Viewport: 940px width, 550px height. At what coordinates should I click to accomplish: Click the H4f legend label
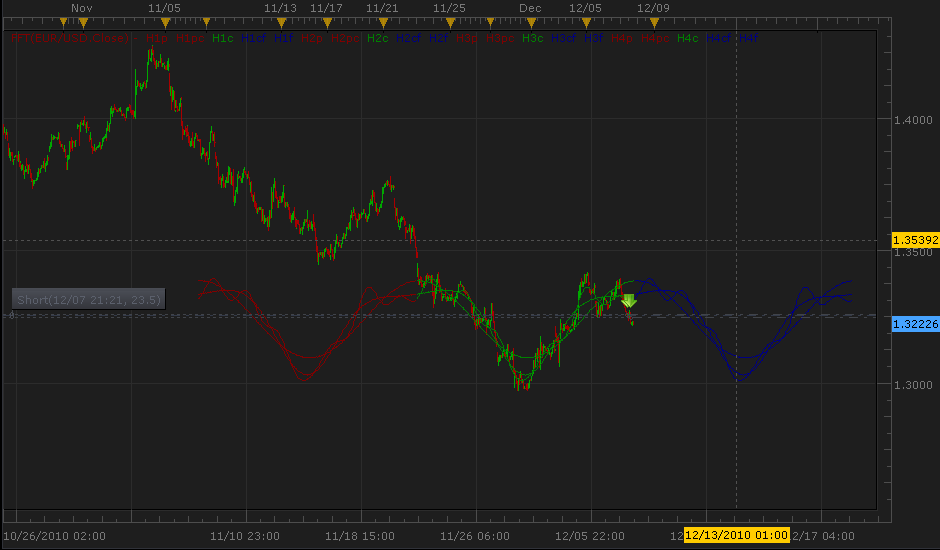tap(749, 38)
